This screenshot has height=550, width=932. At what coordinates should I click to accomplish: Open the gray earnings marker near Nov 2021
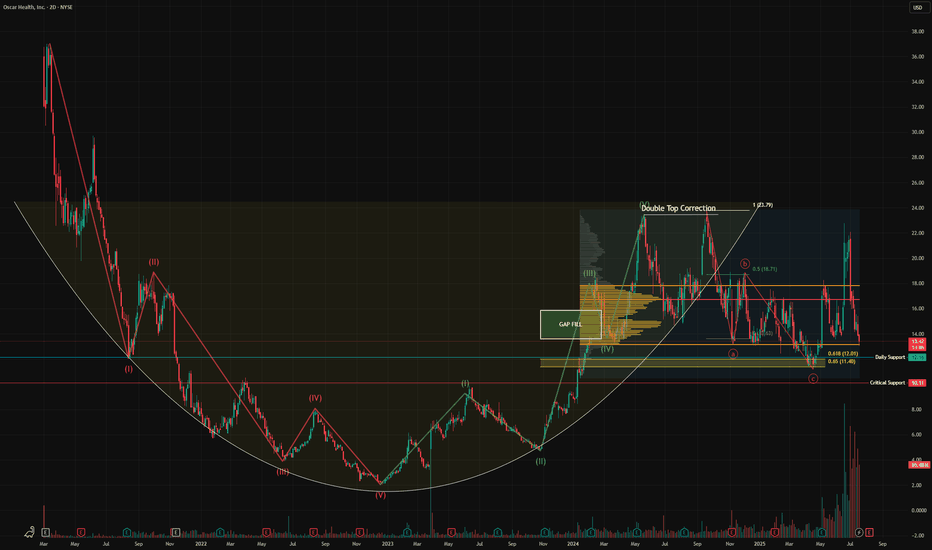click(175, 532)
